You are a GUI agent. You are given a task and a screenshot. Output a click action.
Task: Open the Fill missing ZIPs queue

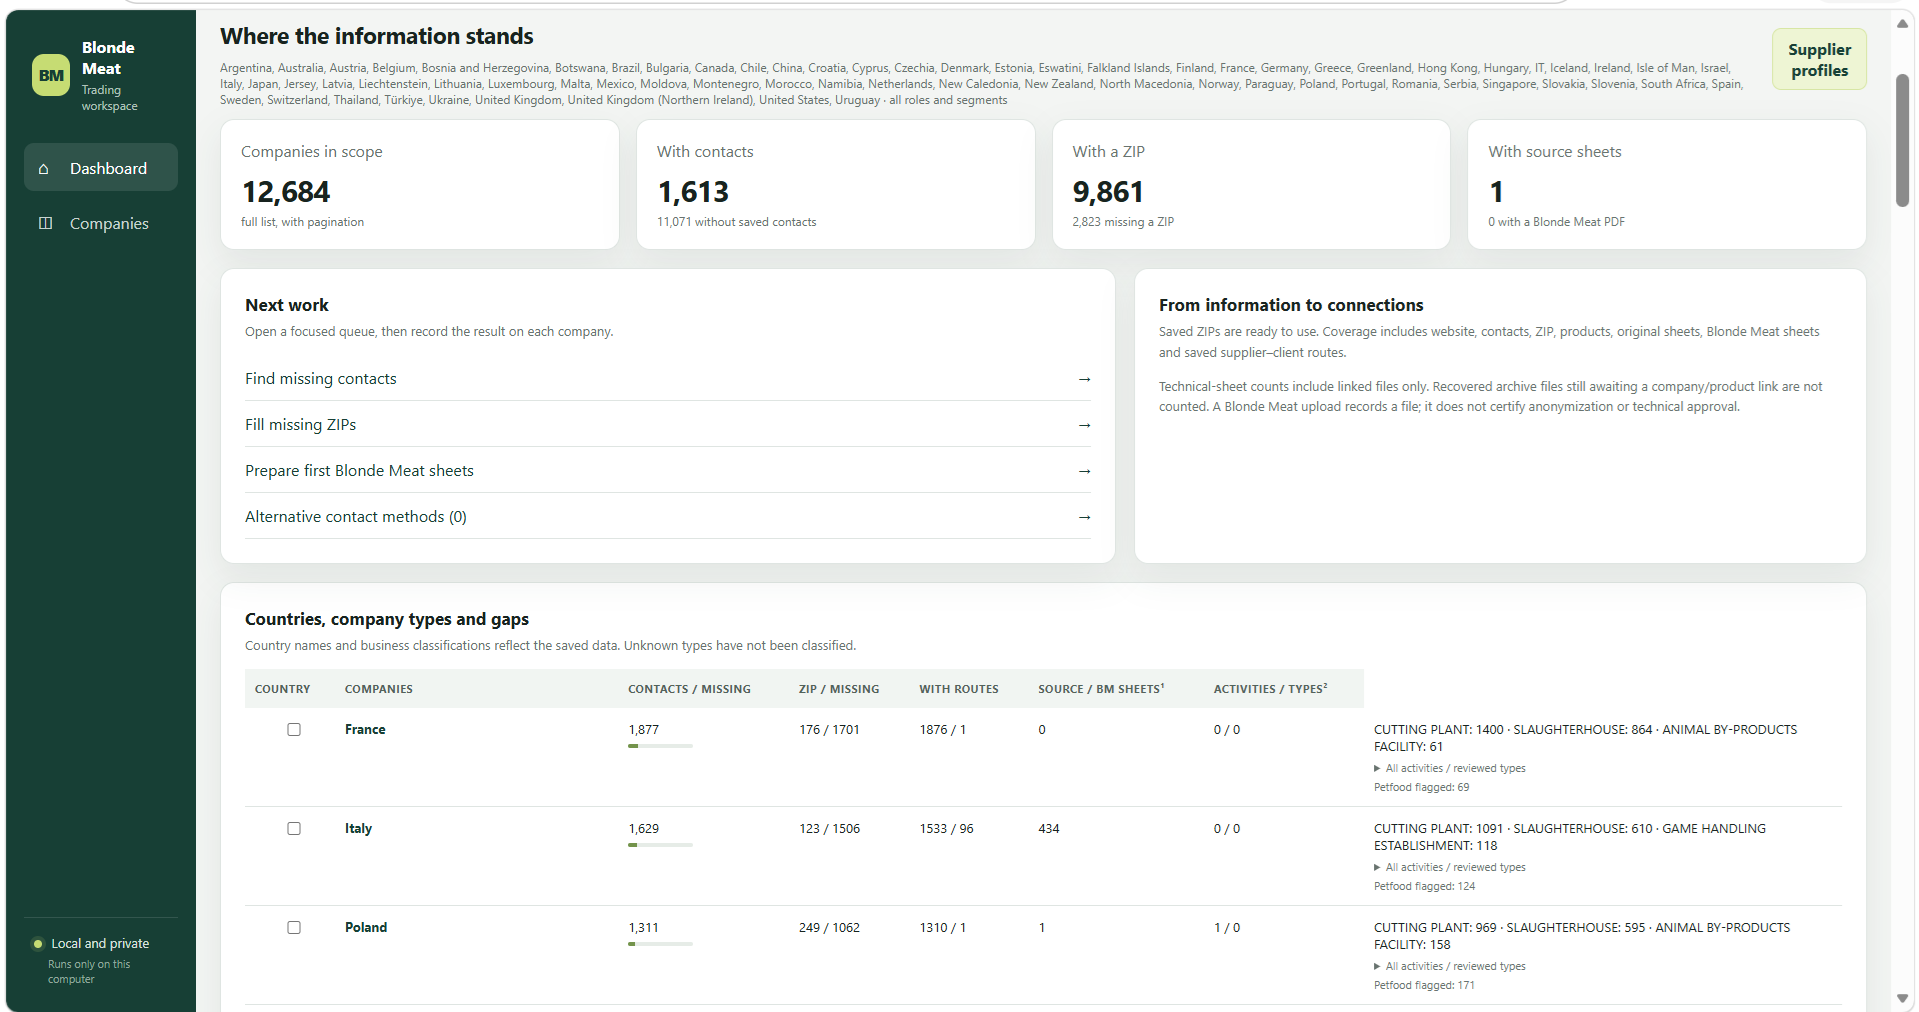[x=667, y=425]
